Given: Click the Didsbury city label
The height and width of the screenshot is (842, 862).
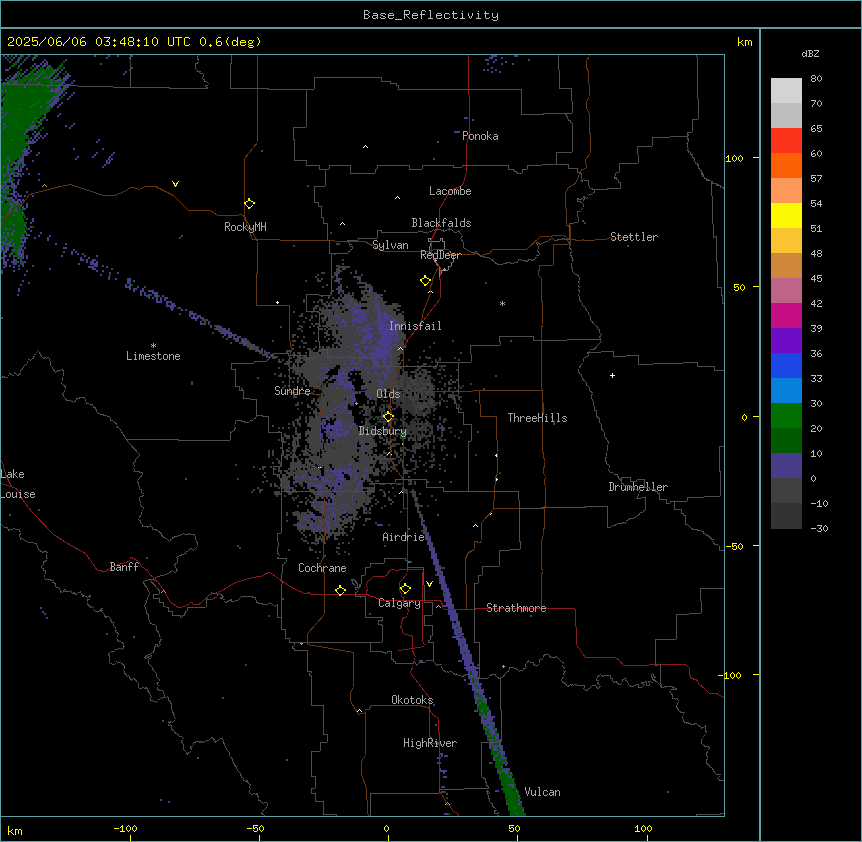Looking at the screenshot, I should pyautogui.click(x=383, y=431).
